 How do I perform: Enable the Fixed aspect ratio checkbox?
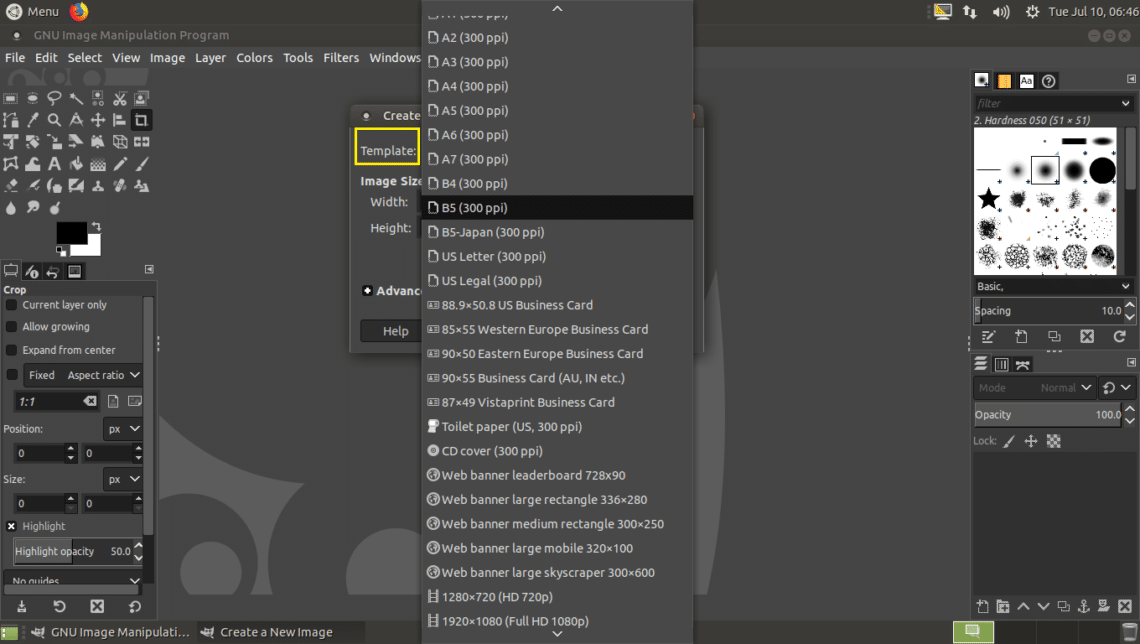point(12,375)
